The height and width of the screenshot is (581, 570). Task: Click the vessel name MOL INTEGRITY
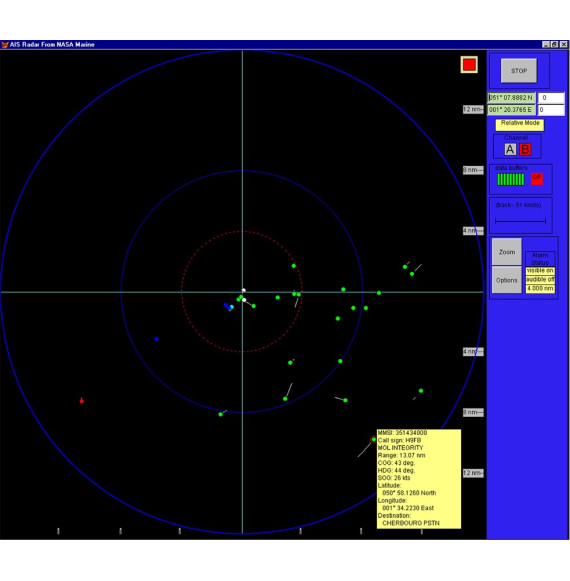click(x=400, y=448)
